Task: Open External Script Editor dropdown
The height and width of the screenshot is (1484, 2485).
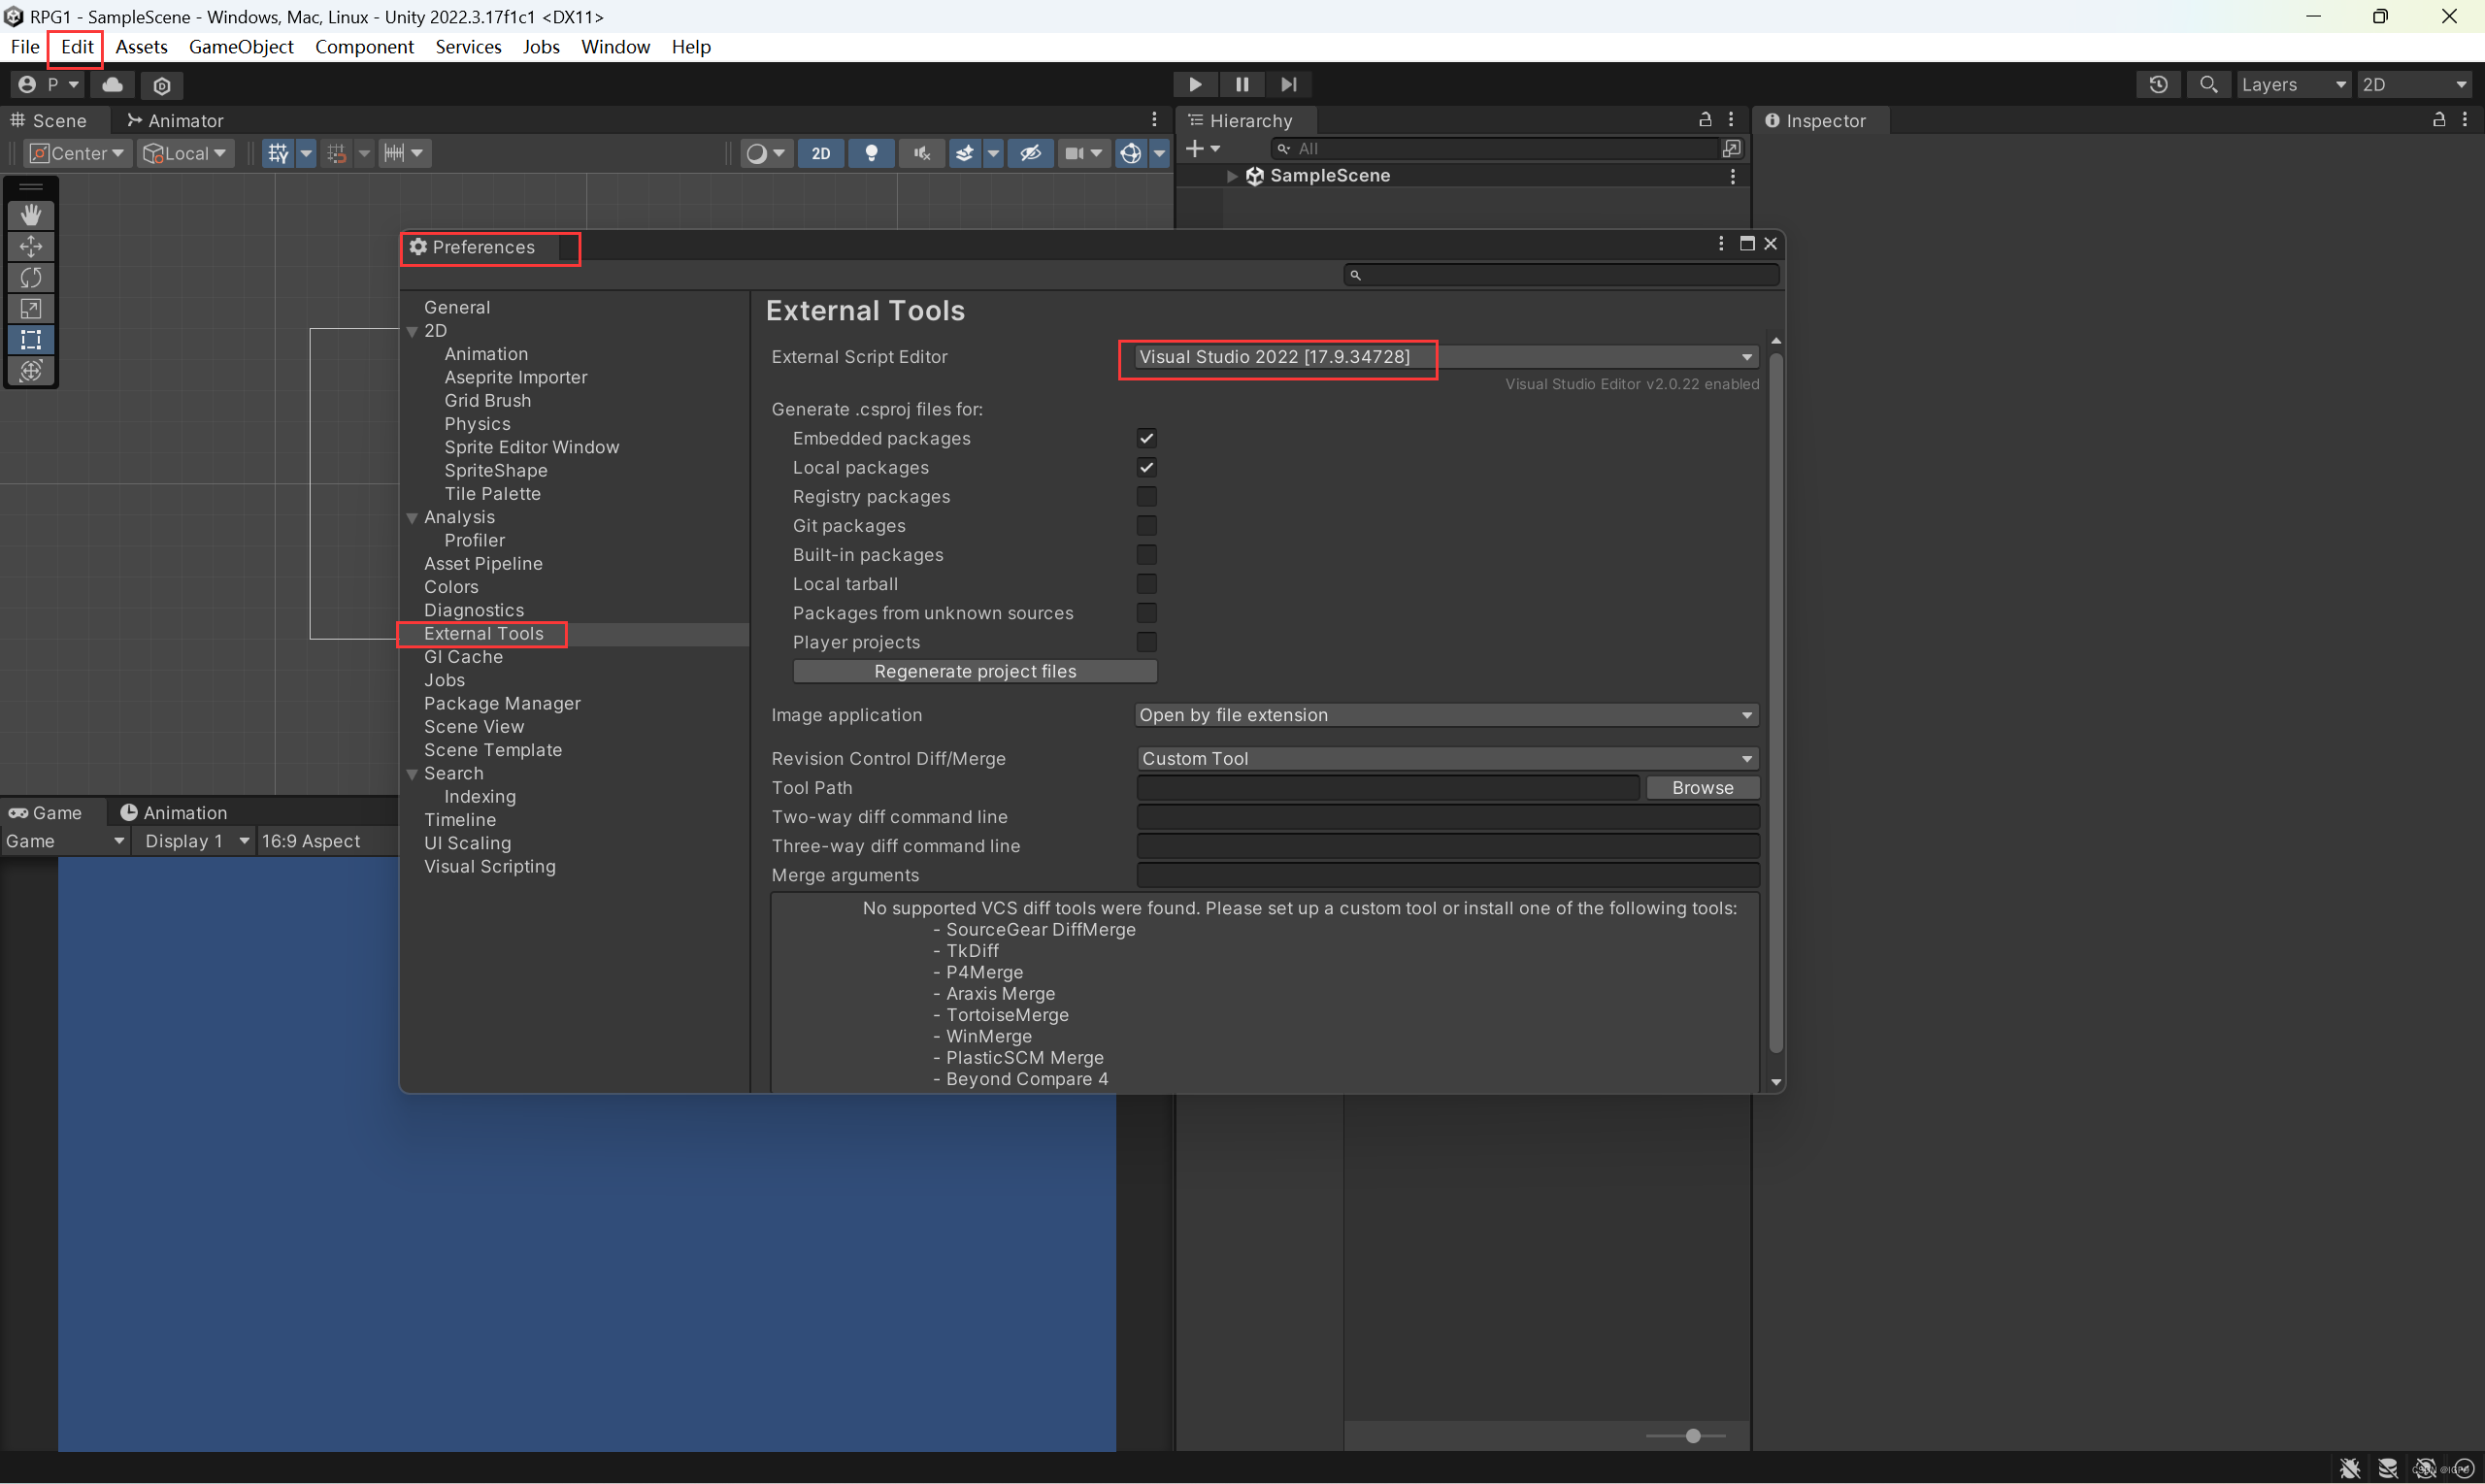Action: tap(1444, 357)
